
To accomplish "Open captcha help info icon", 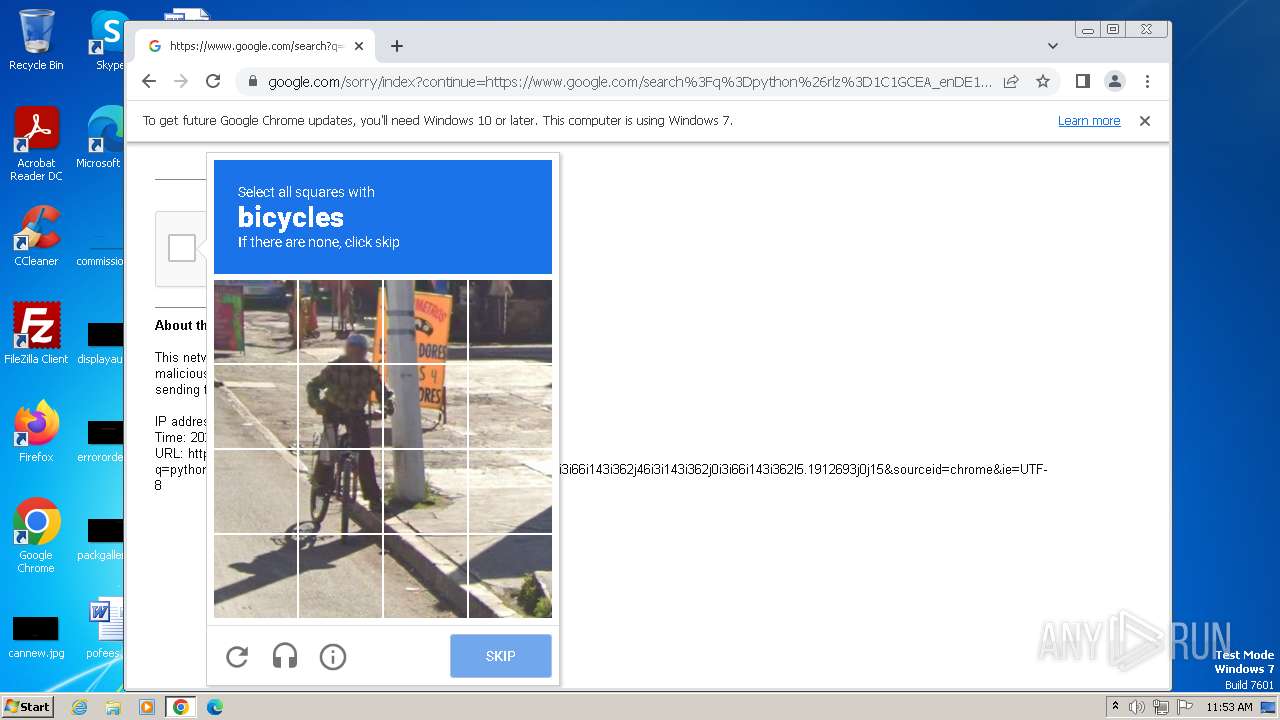I will coord(333,657).
